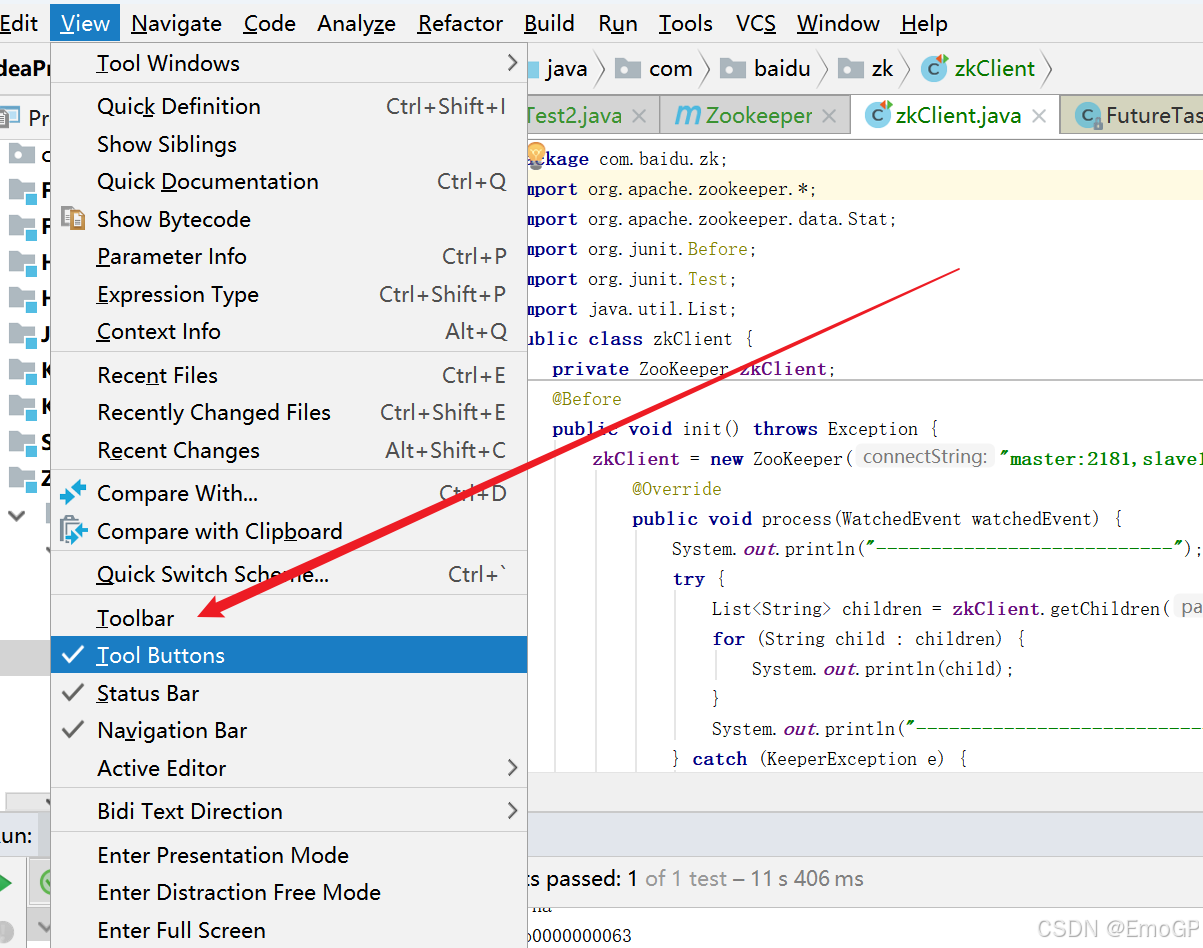
Task: Open the Navigate menu
Action: point(177,23)
